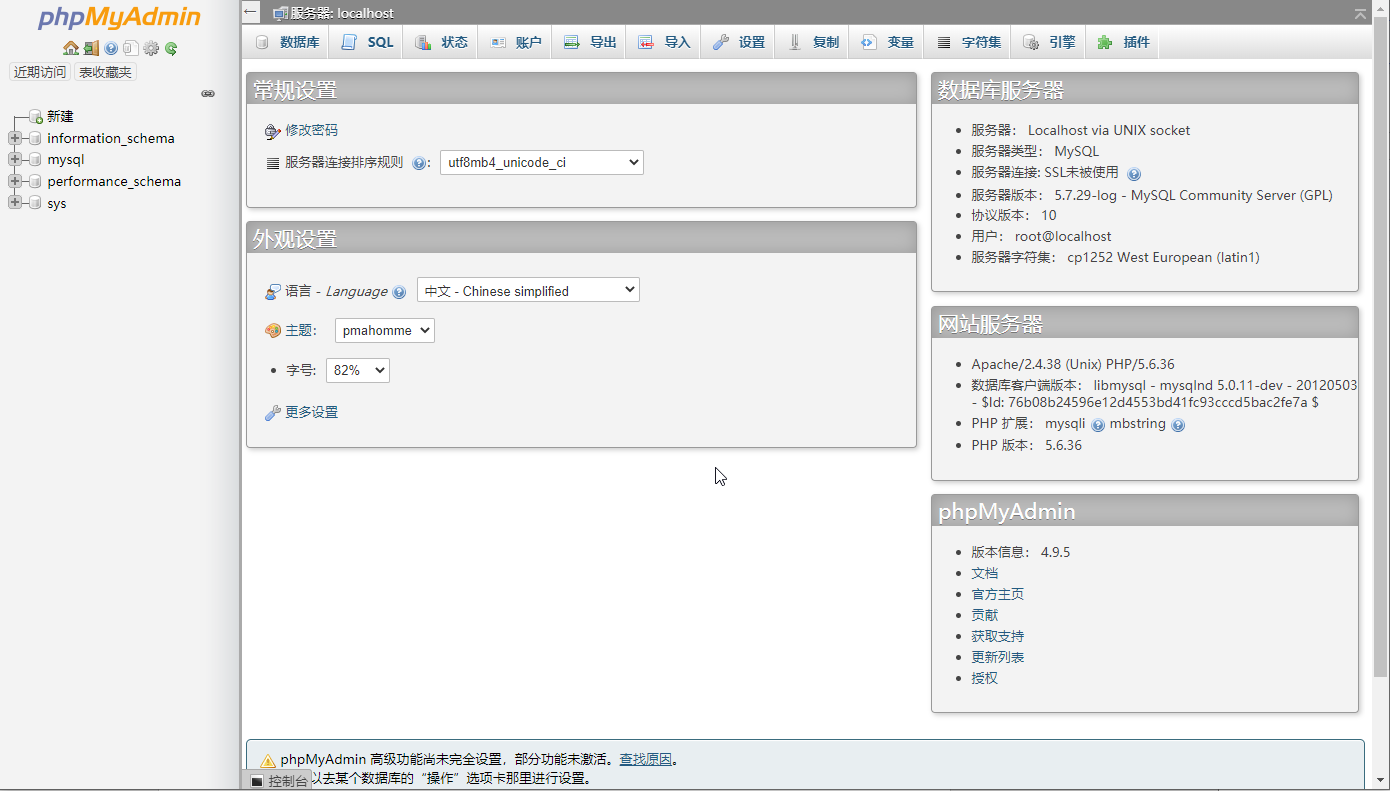The height and width of the screenshot is (791, 1390).
Task: Expand the sys tree node
Action: click(14, 203)
